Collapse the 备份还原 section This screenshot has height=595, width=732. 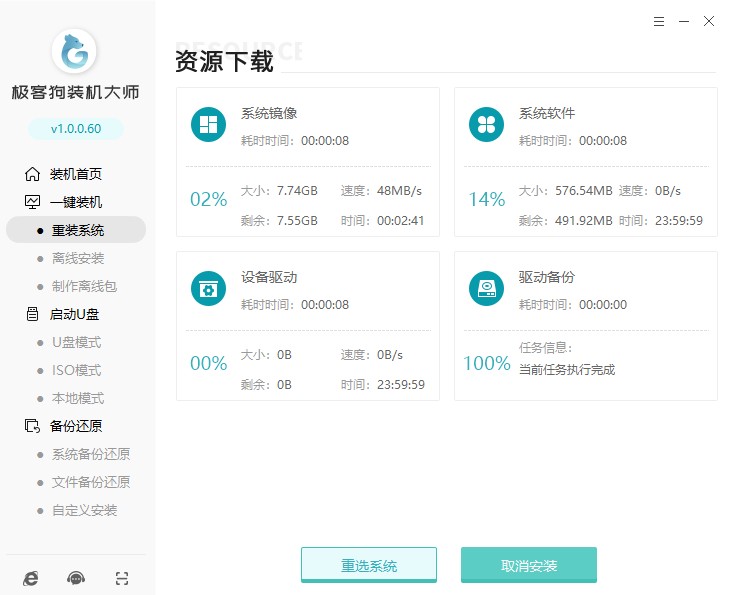pos(75,426)
